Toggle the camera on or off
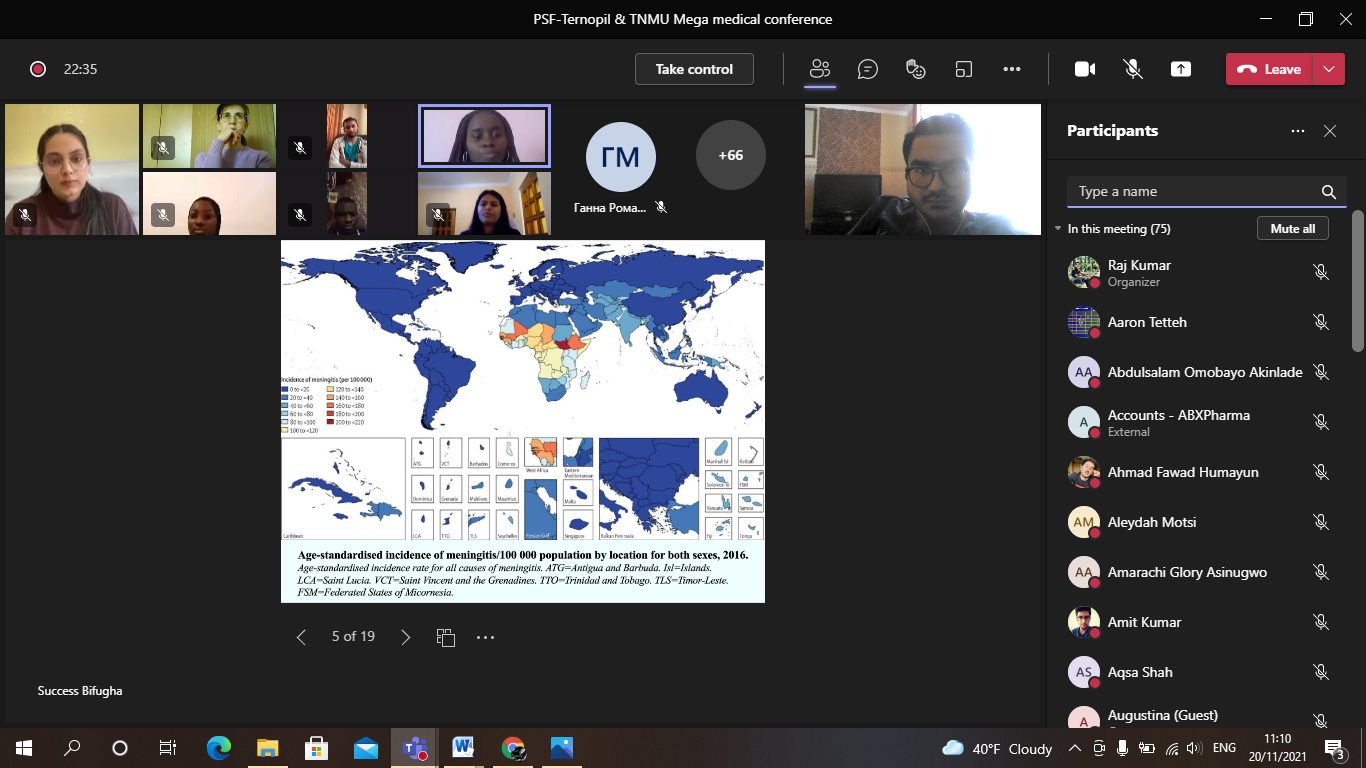 (1085, 69)
